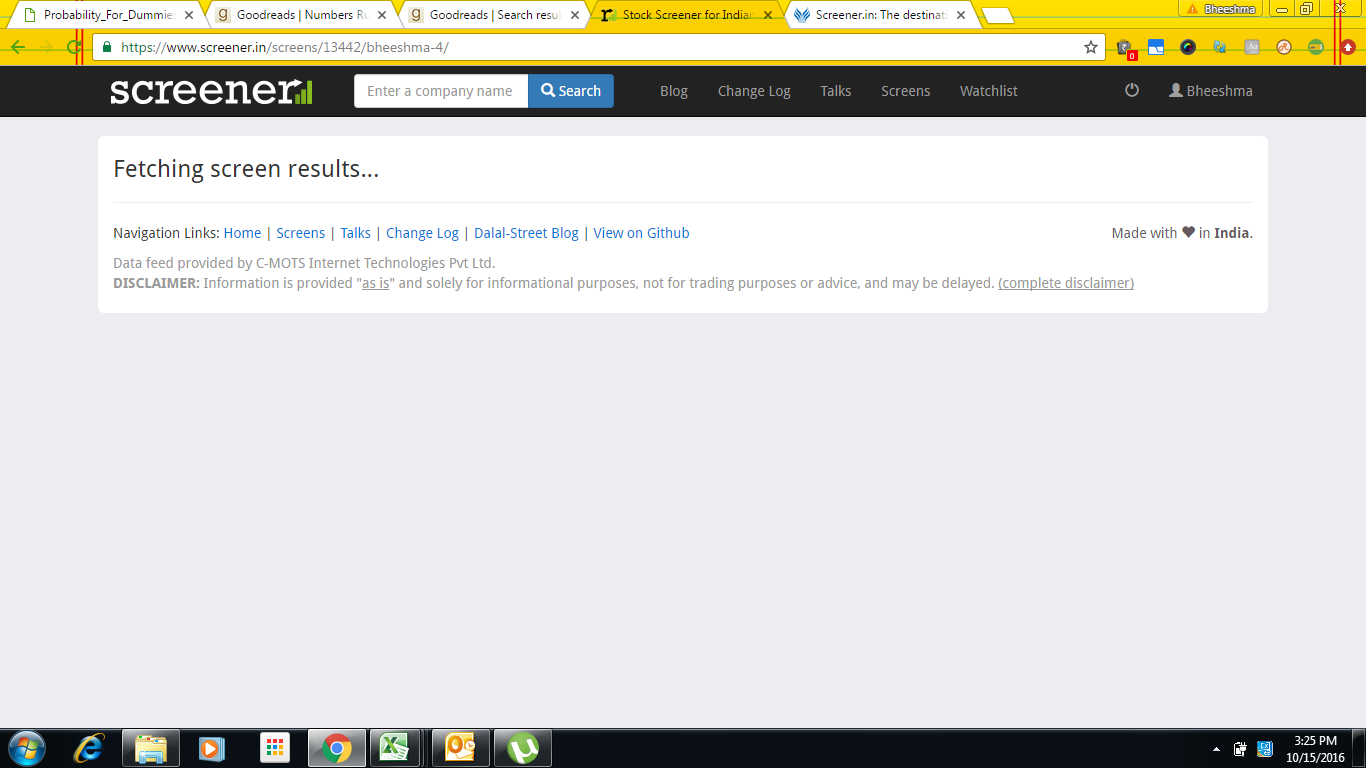
Task: Open the Bheeshma user account menu
Action: 1210,91
